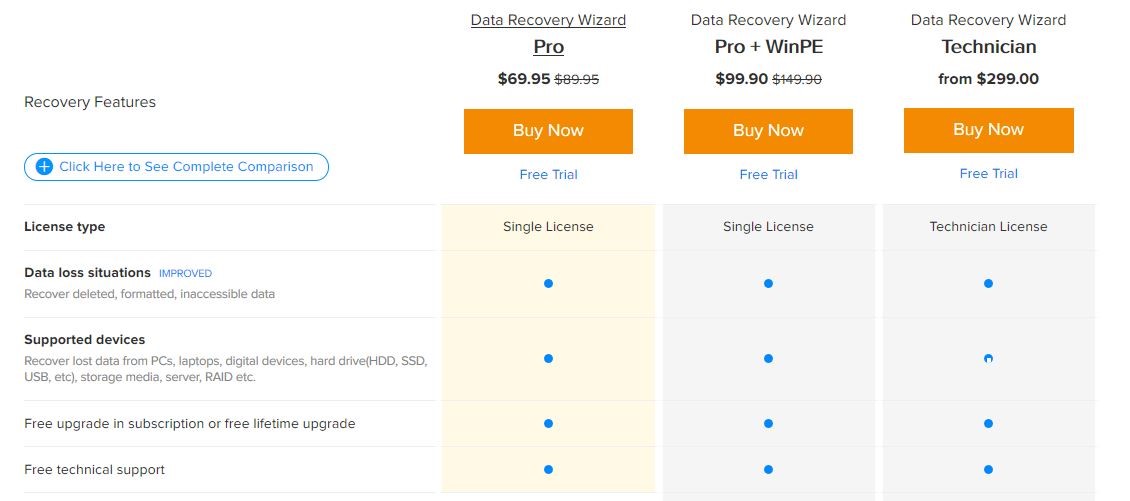Click the Supported devices row heading

[85, 340]
